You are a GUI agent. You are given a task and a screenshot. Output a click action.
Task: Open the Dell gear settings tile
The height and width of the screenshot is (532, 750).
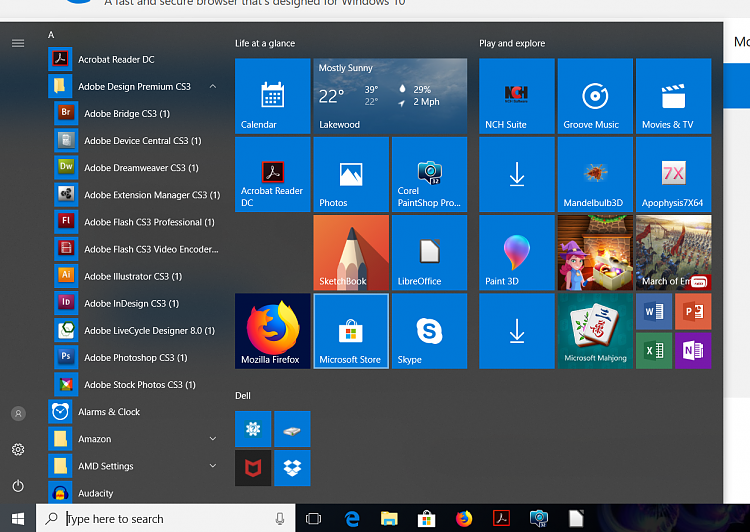253,429
